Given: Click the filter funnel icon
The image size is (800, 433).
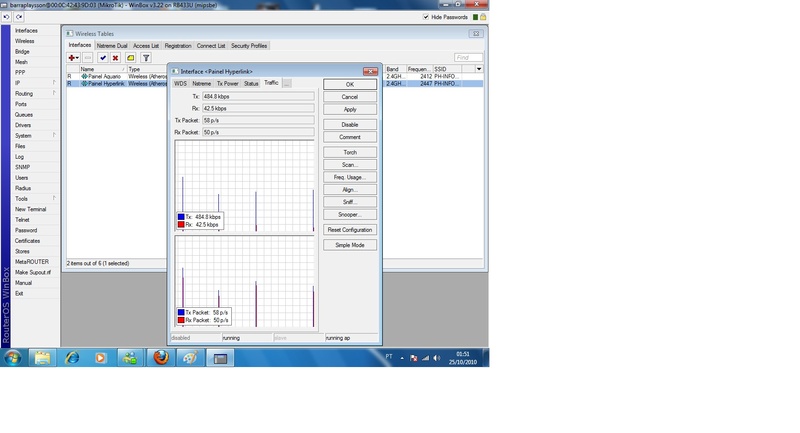Looking at the screenshot, I should pos(146,58).
